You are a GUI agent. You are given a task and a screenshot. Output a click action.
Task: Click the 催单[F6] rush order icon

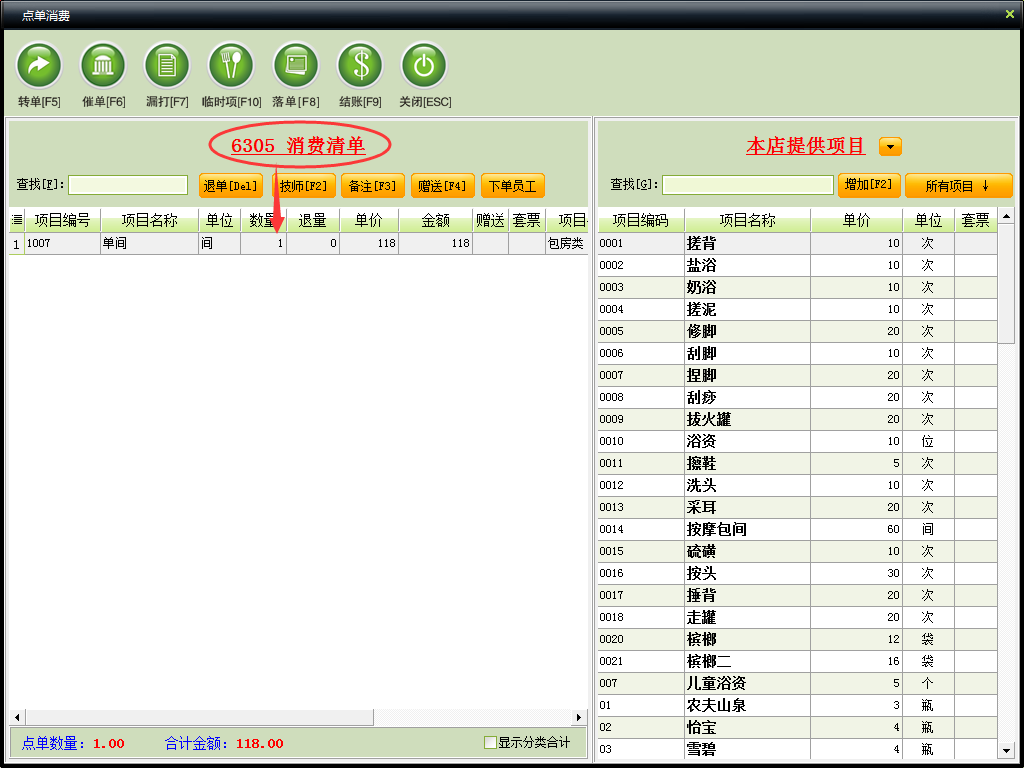click(103, 66)
